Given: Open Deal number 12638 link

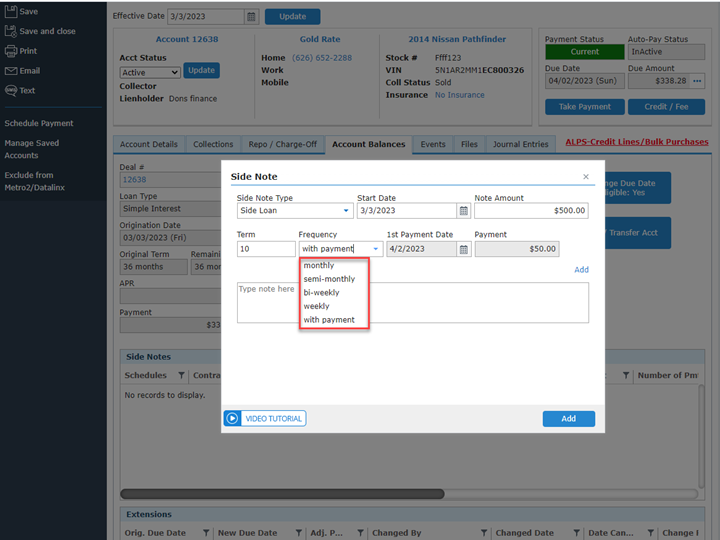Looking at the screenshot, I should [x=135, y=180].
